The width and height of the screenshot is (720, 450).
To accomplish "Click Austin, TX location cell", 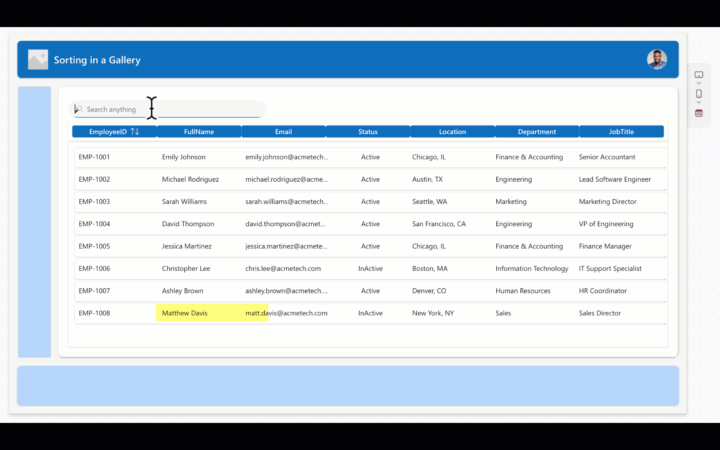I will [427, 179].
